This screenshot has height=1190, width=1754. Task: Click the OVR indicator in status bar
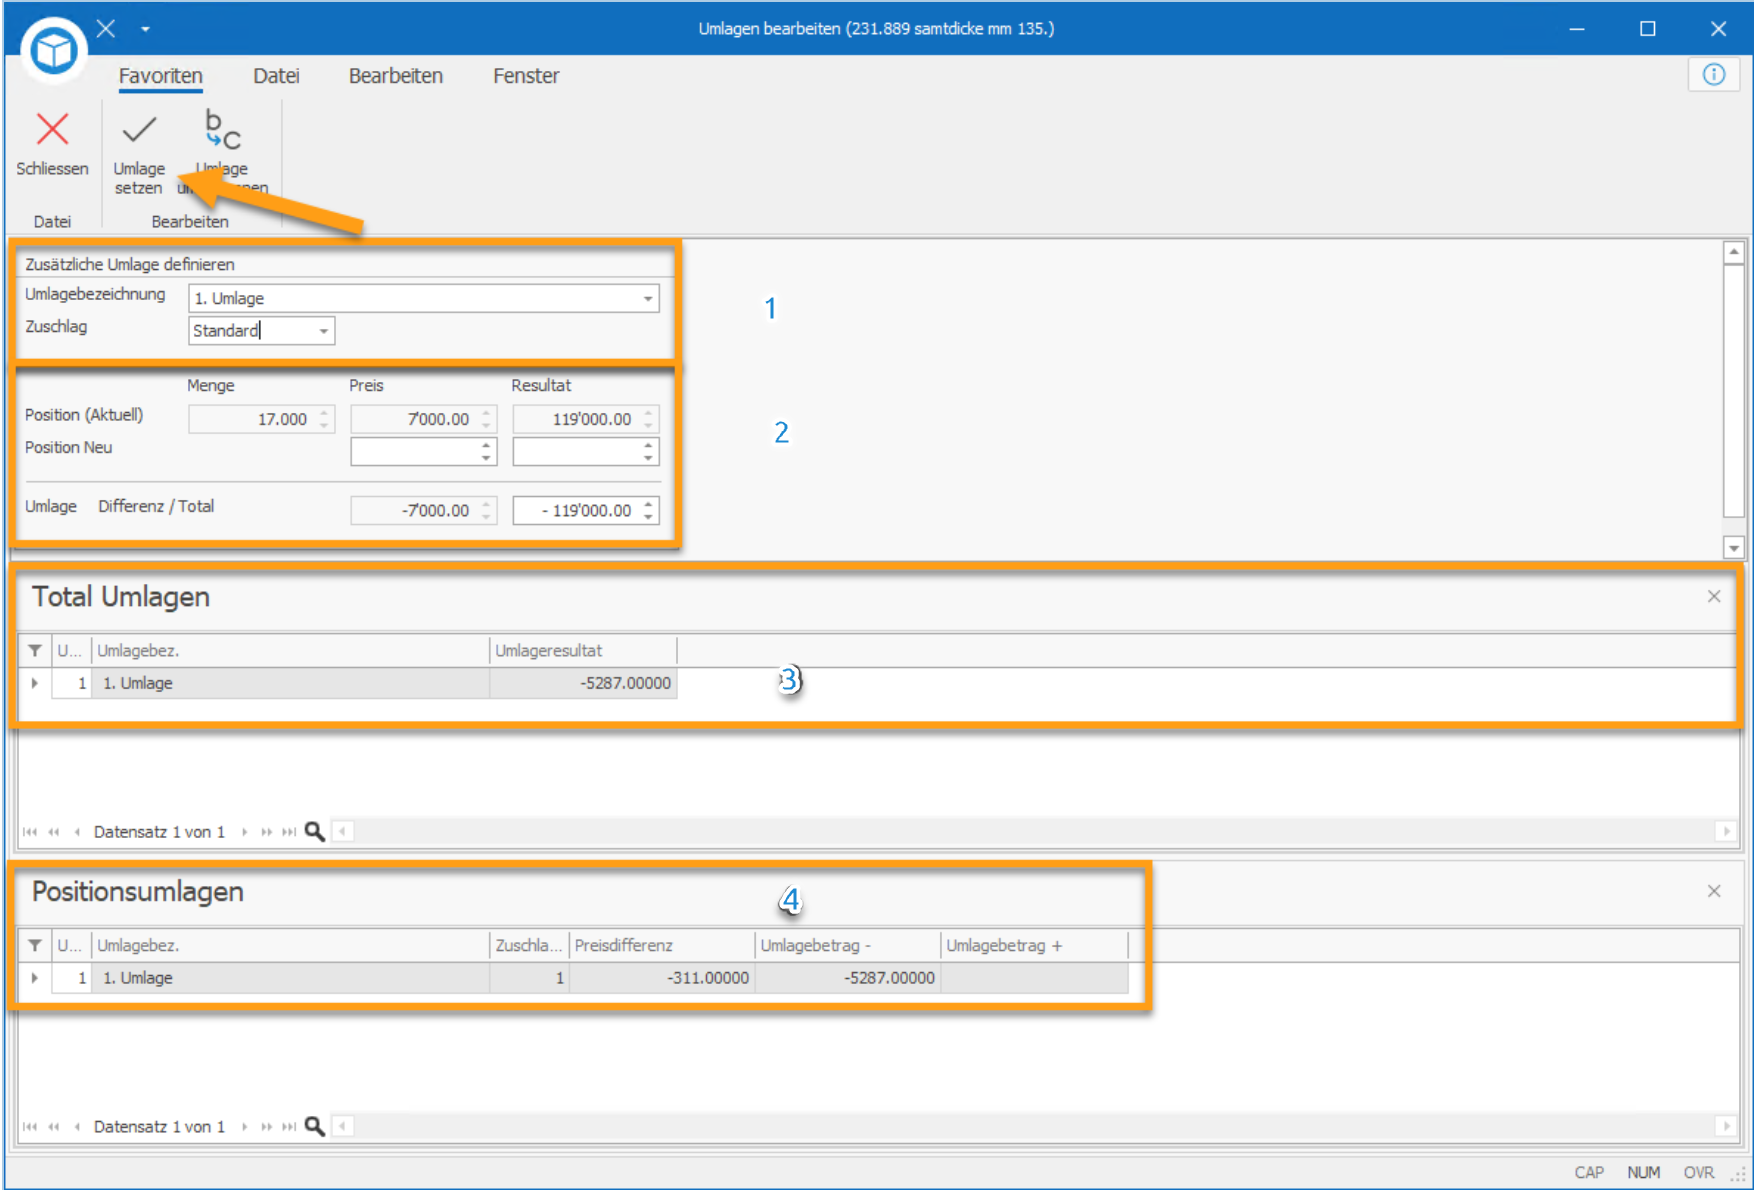pos(1698,1172)
